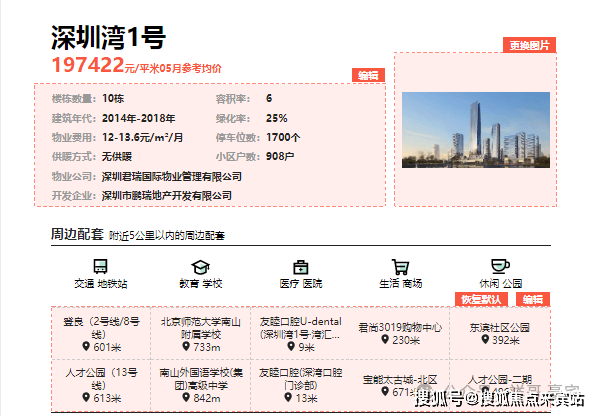
Task: Click 编辑 button above property details
Action: [x=368, y=75]
